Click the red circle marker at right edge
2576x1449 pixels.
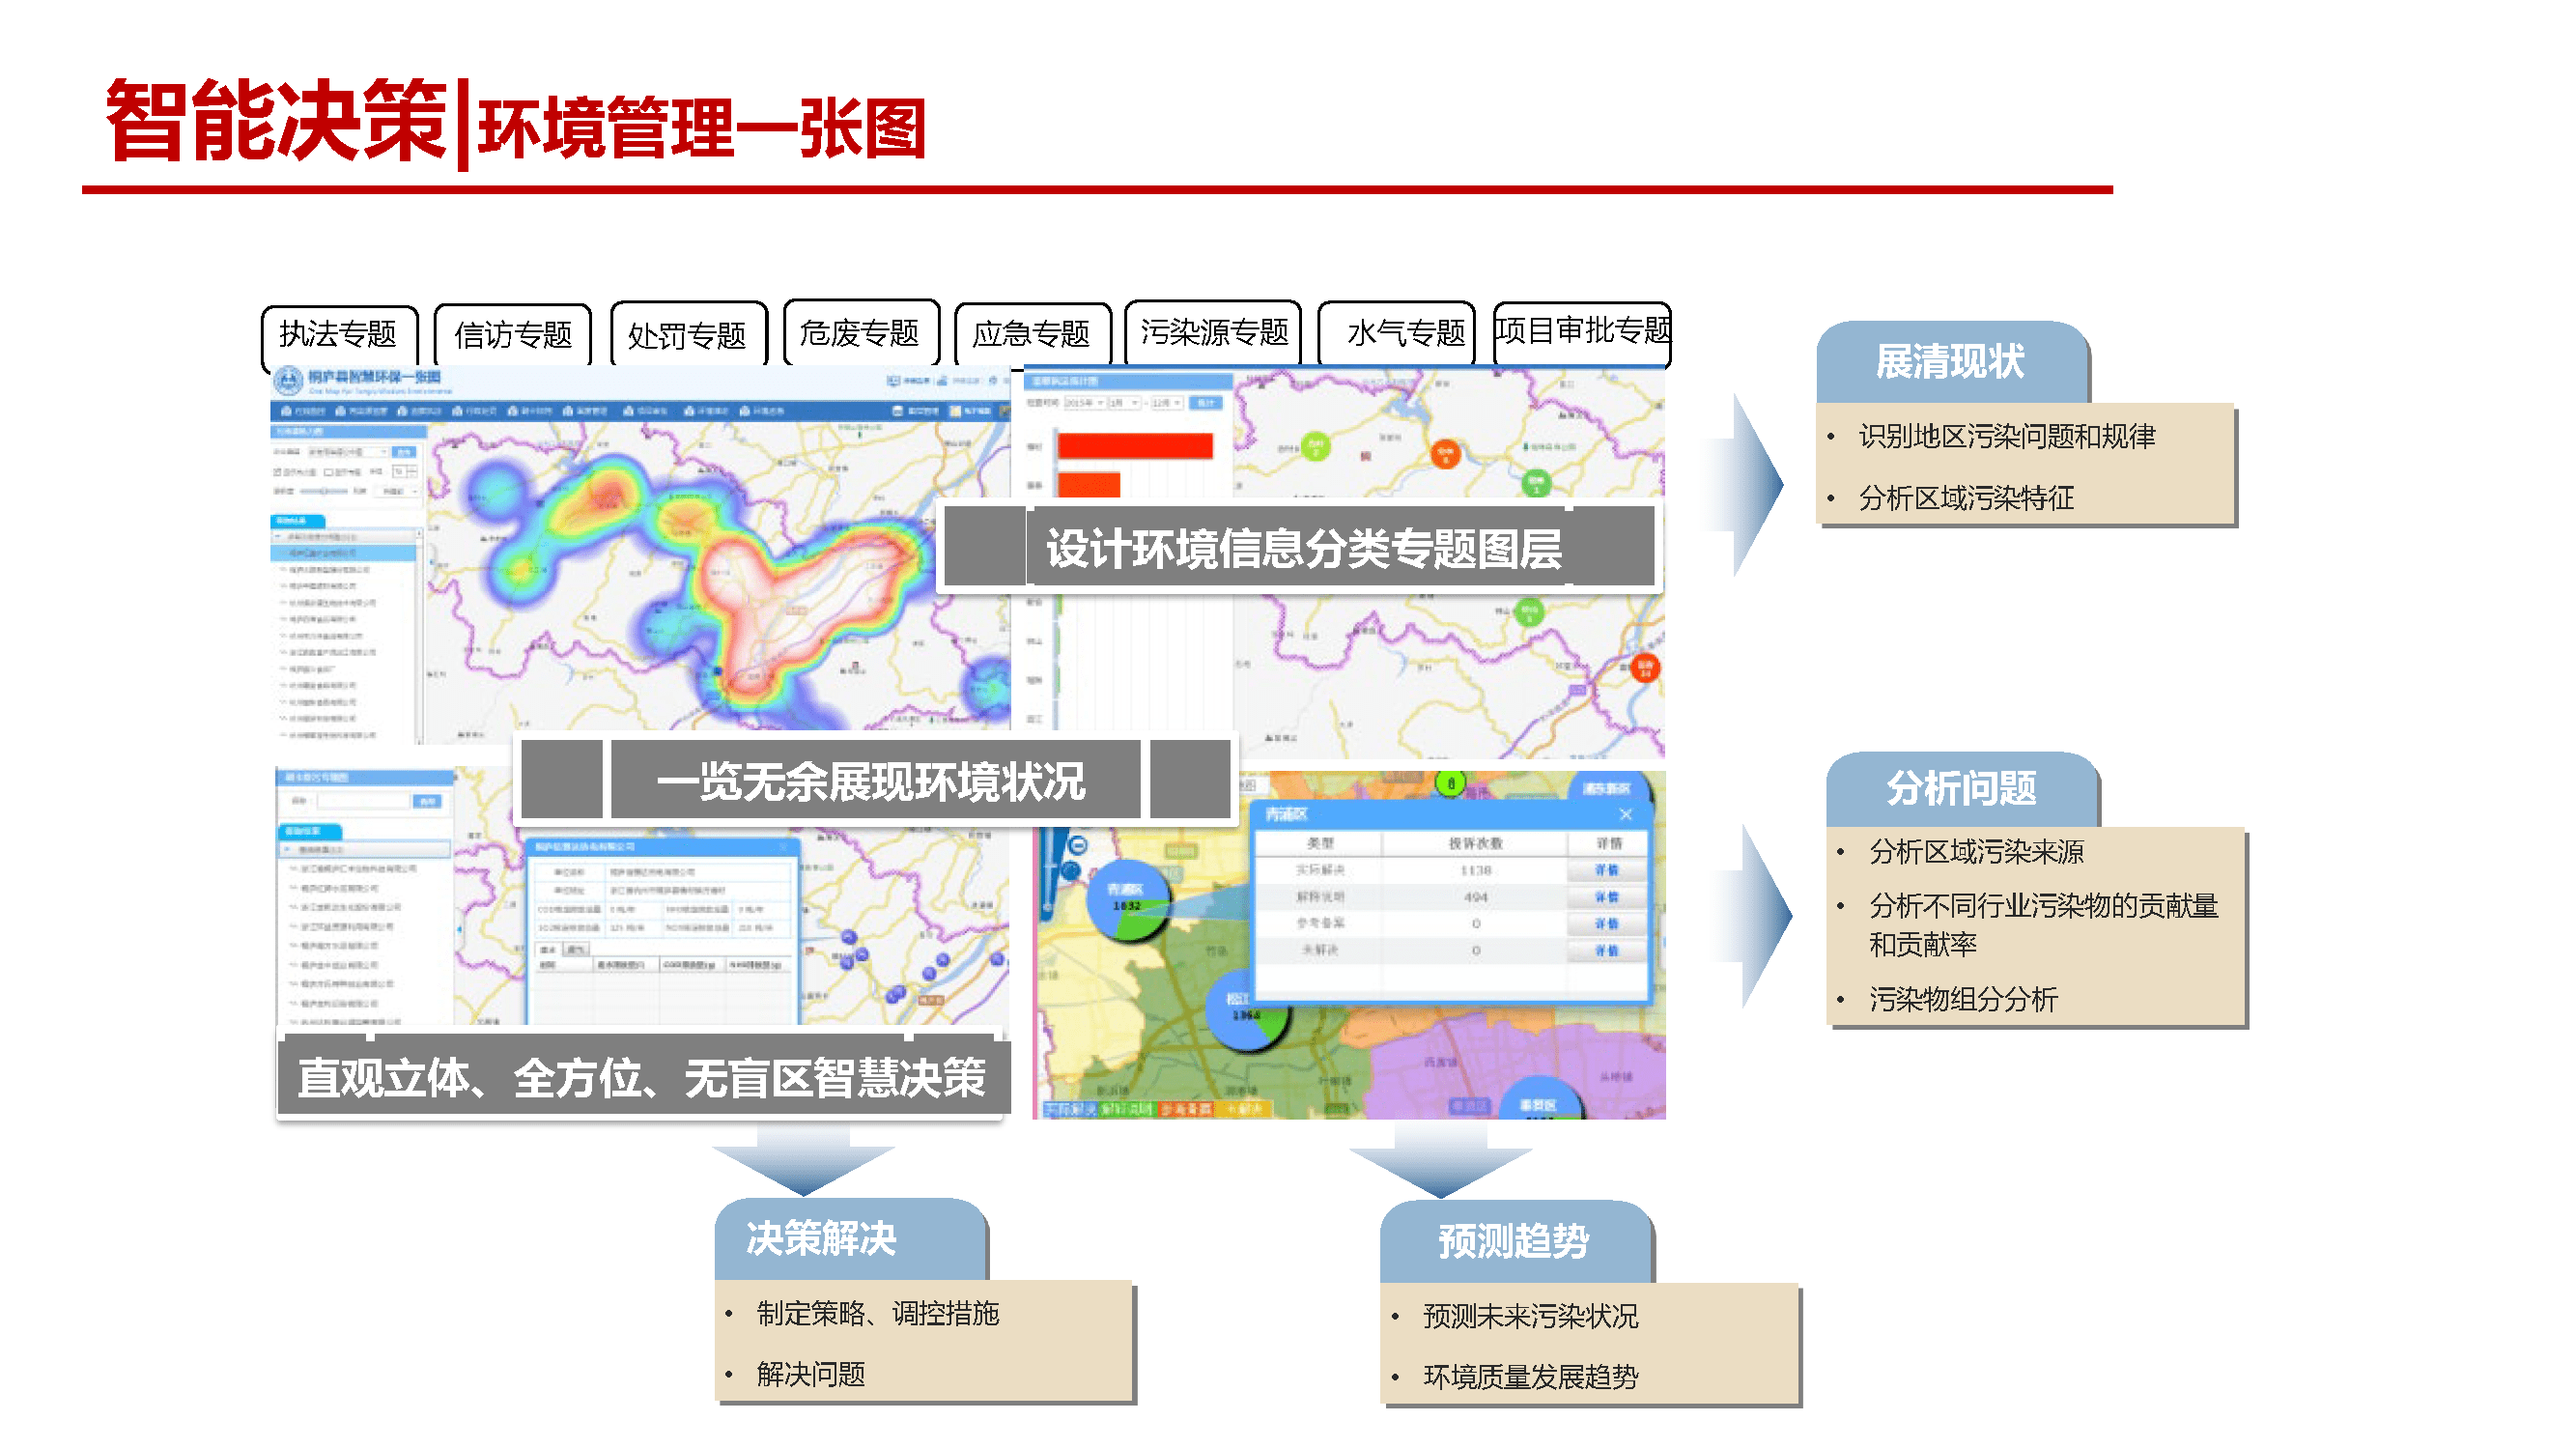click(1644, 667)
